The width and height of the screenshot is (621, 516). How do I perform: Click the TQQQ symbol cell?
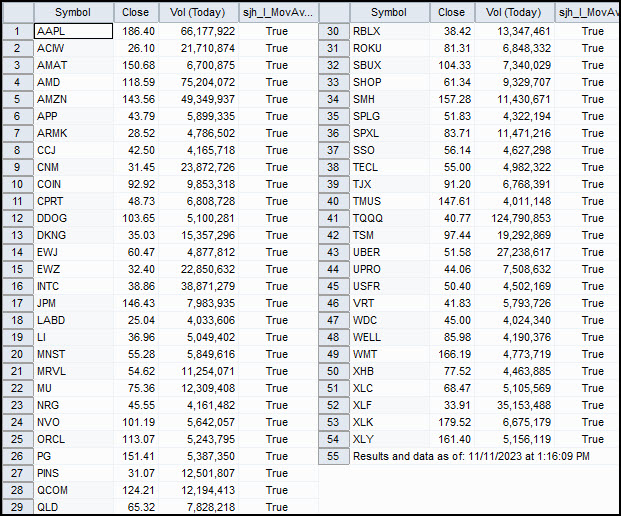click(390, 219)
